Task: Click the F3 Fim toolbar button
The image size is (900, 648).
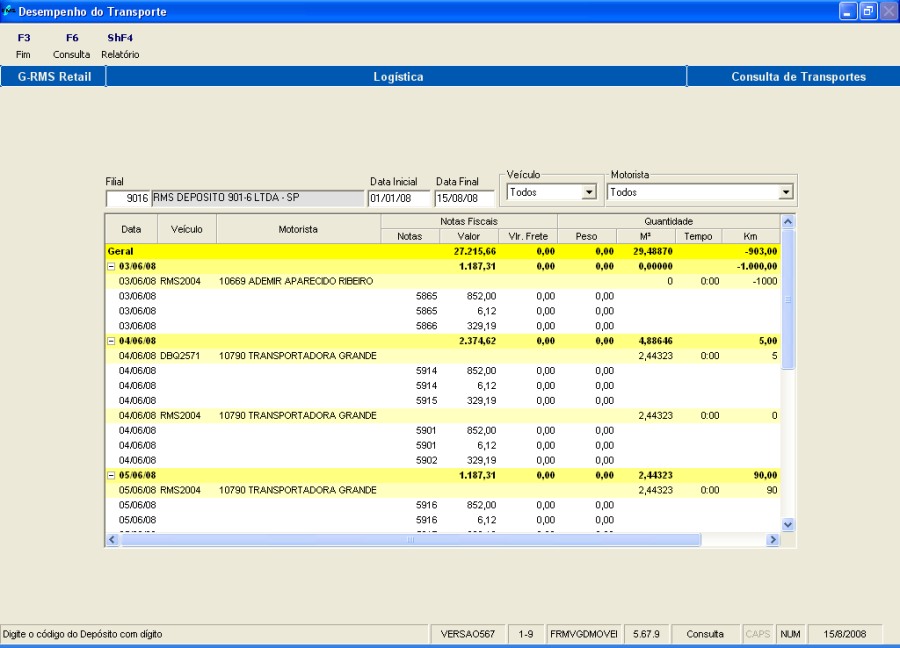Action: (24, 46)
